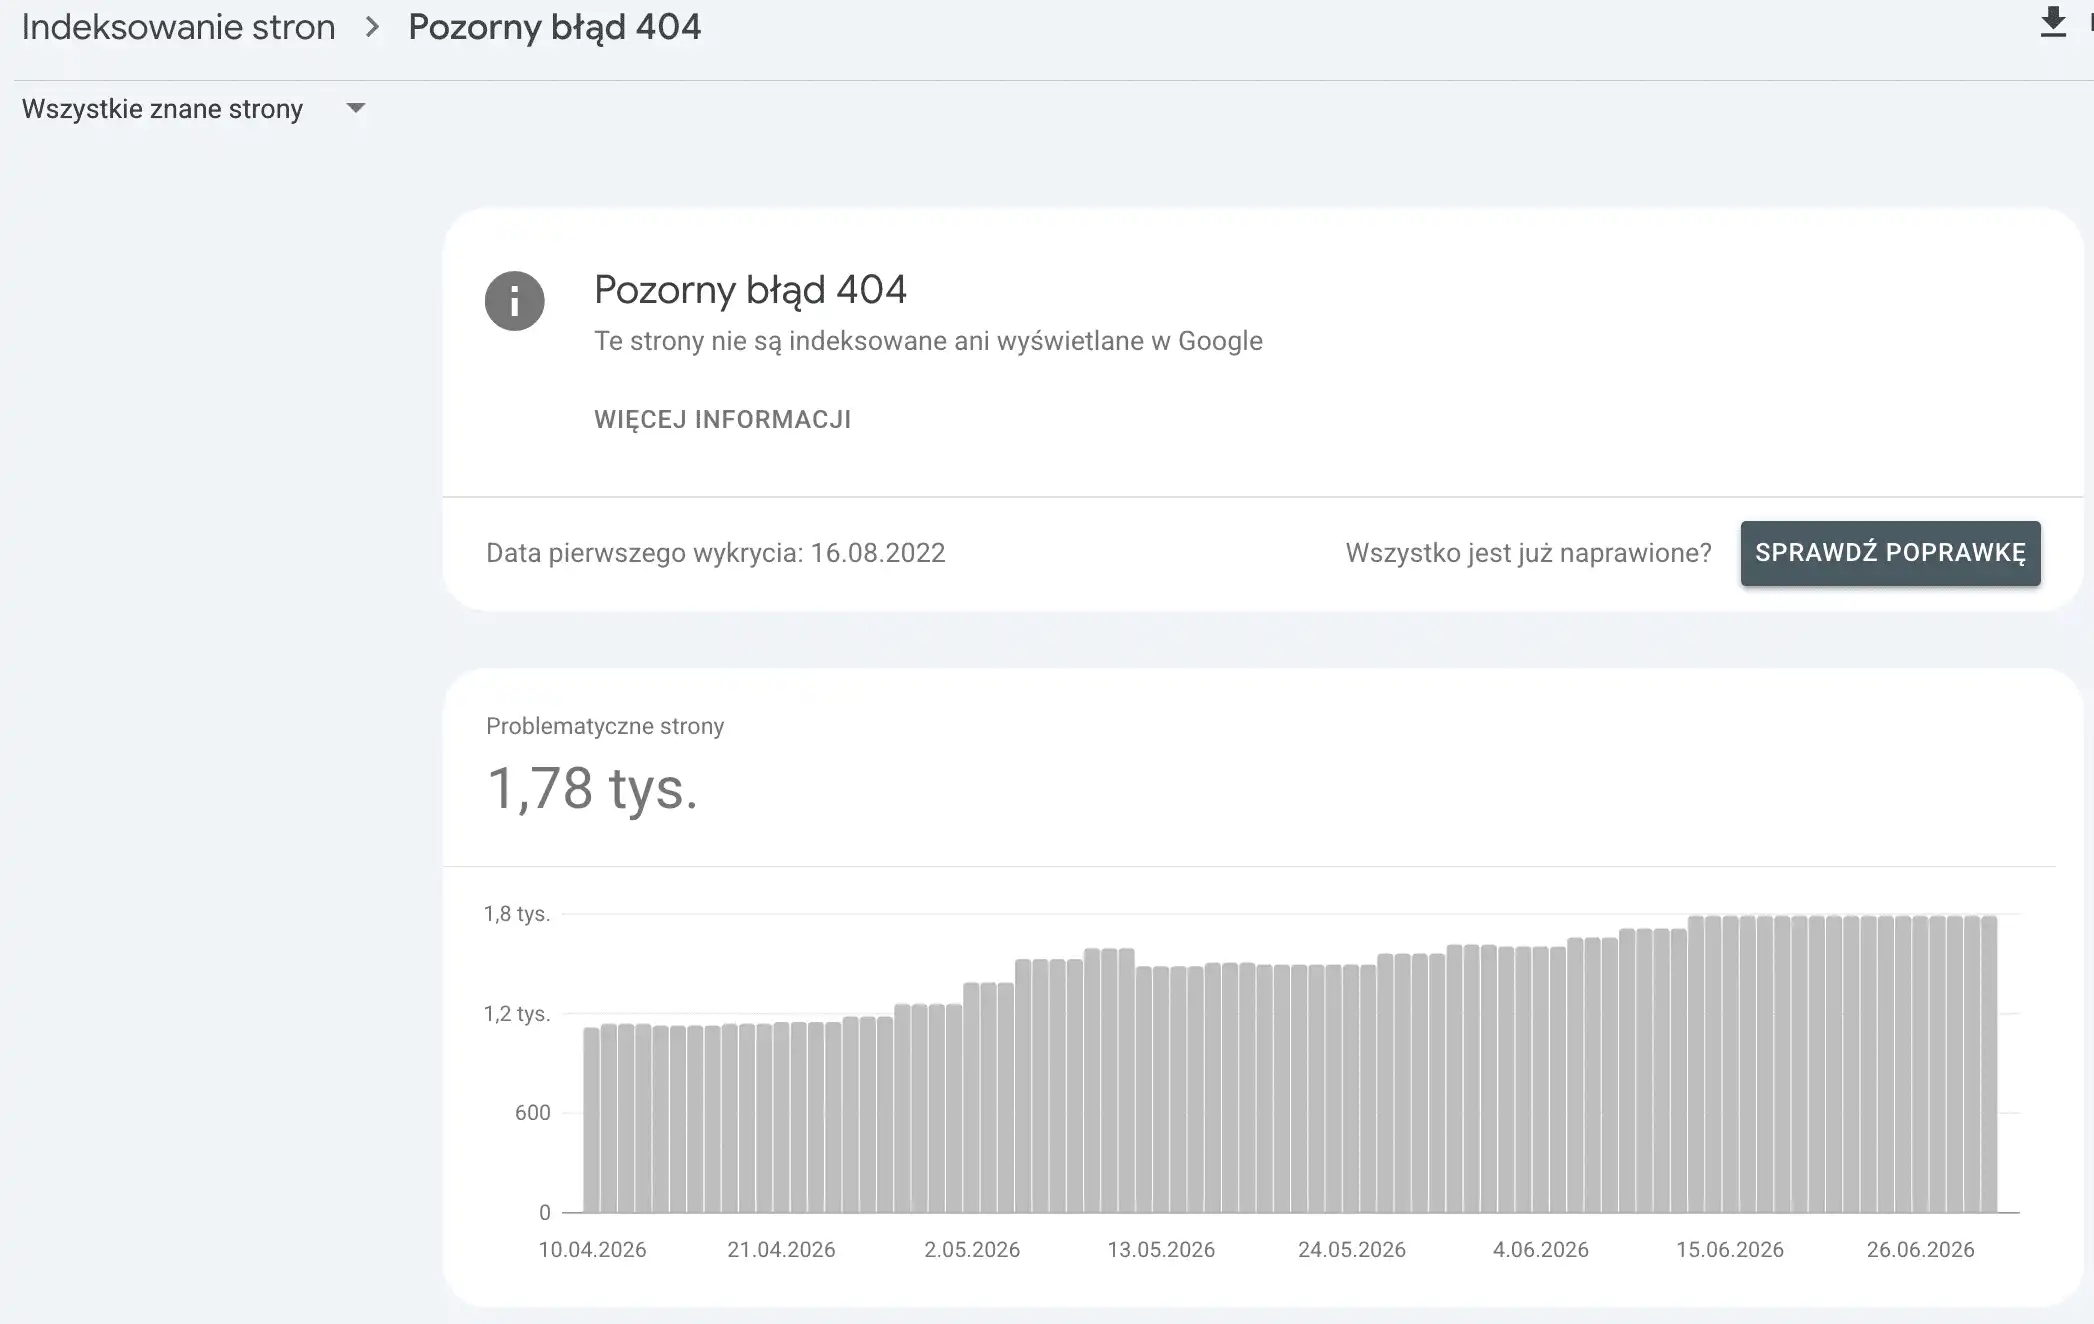Screen dimensions: 2094x1324
Task: Click the 26.06.2026 date on chart axis
Action: [x=1920, y=1249]
